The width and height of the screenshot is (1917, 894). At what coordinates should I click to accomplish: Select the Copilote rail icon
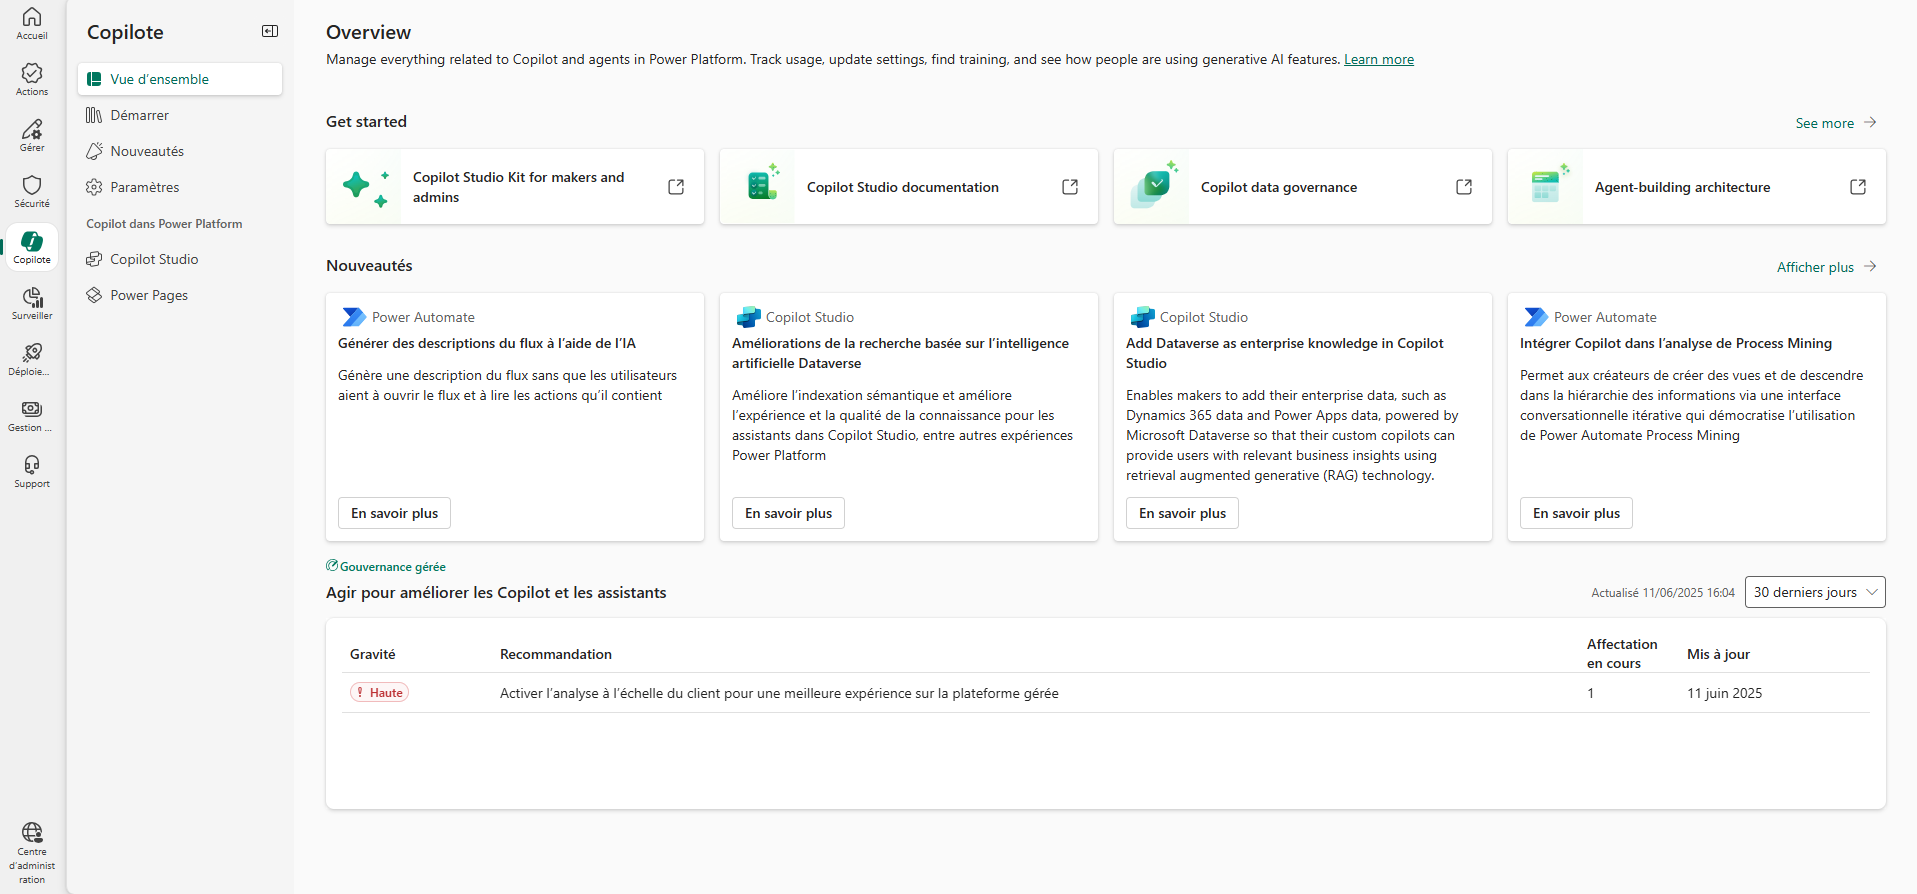coord(32,247)
